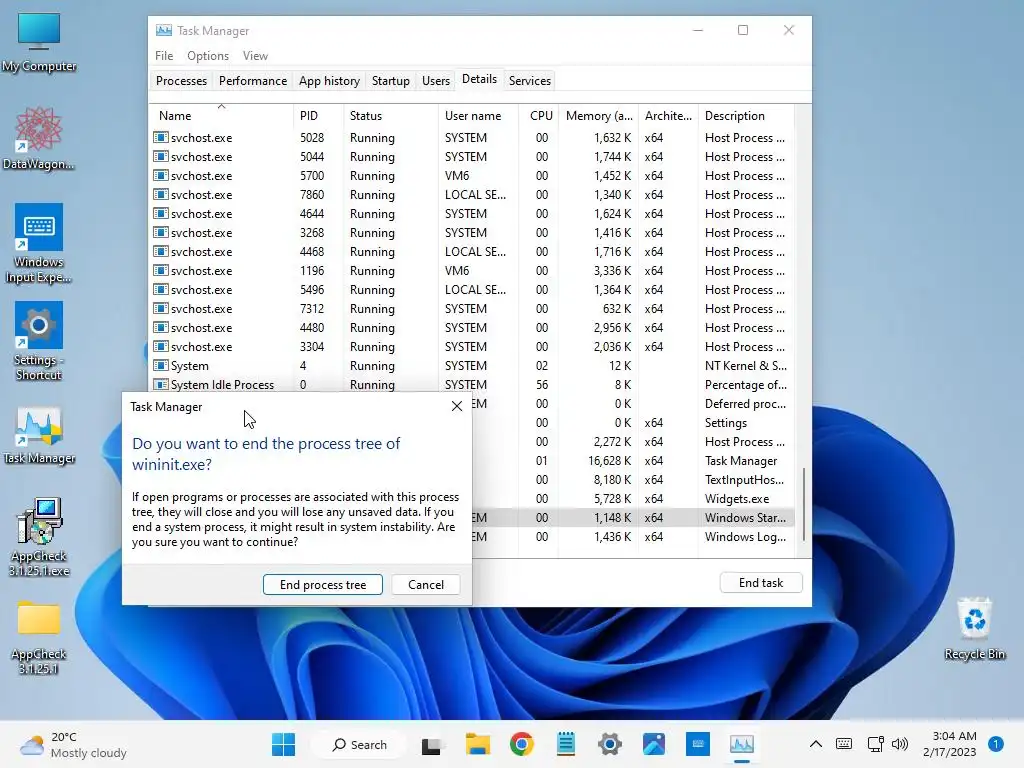
Task: Open the notification badge icon
Action: click(995, 744)
